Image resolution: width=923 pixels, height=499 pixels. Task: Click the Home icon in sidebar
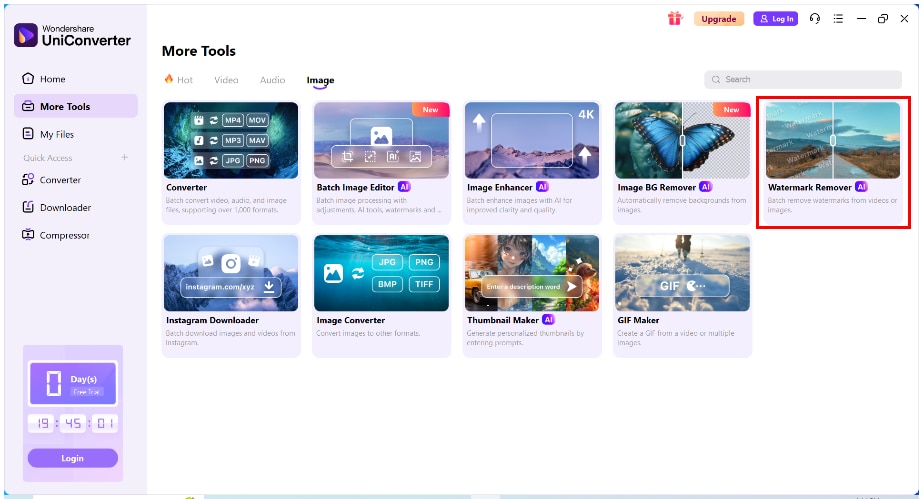tap(28, 78)
